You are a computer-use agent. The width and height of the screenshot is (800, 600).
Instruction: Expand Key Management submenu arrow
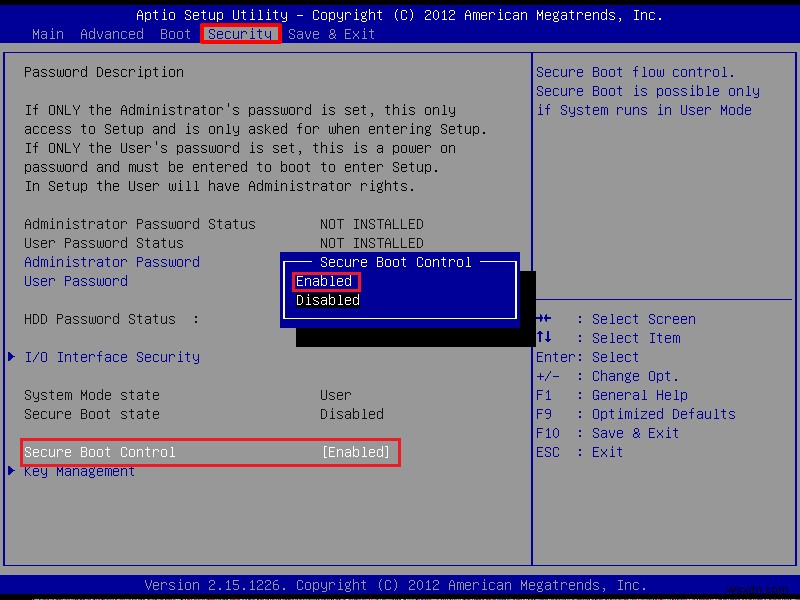point(12,470)
